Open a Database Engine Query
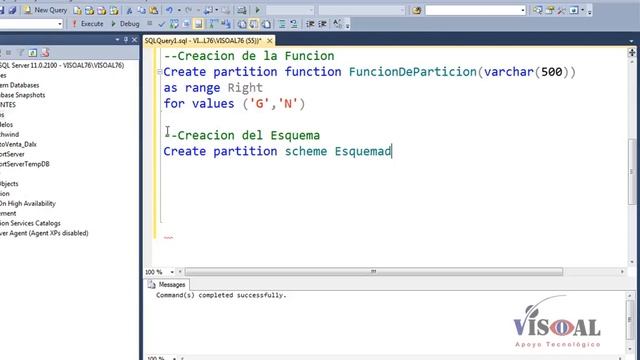The image size is (640, 360). coord(78,10)
